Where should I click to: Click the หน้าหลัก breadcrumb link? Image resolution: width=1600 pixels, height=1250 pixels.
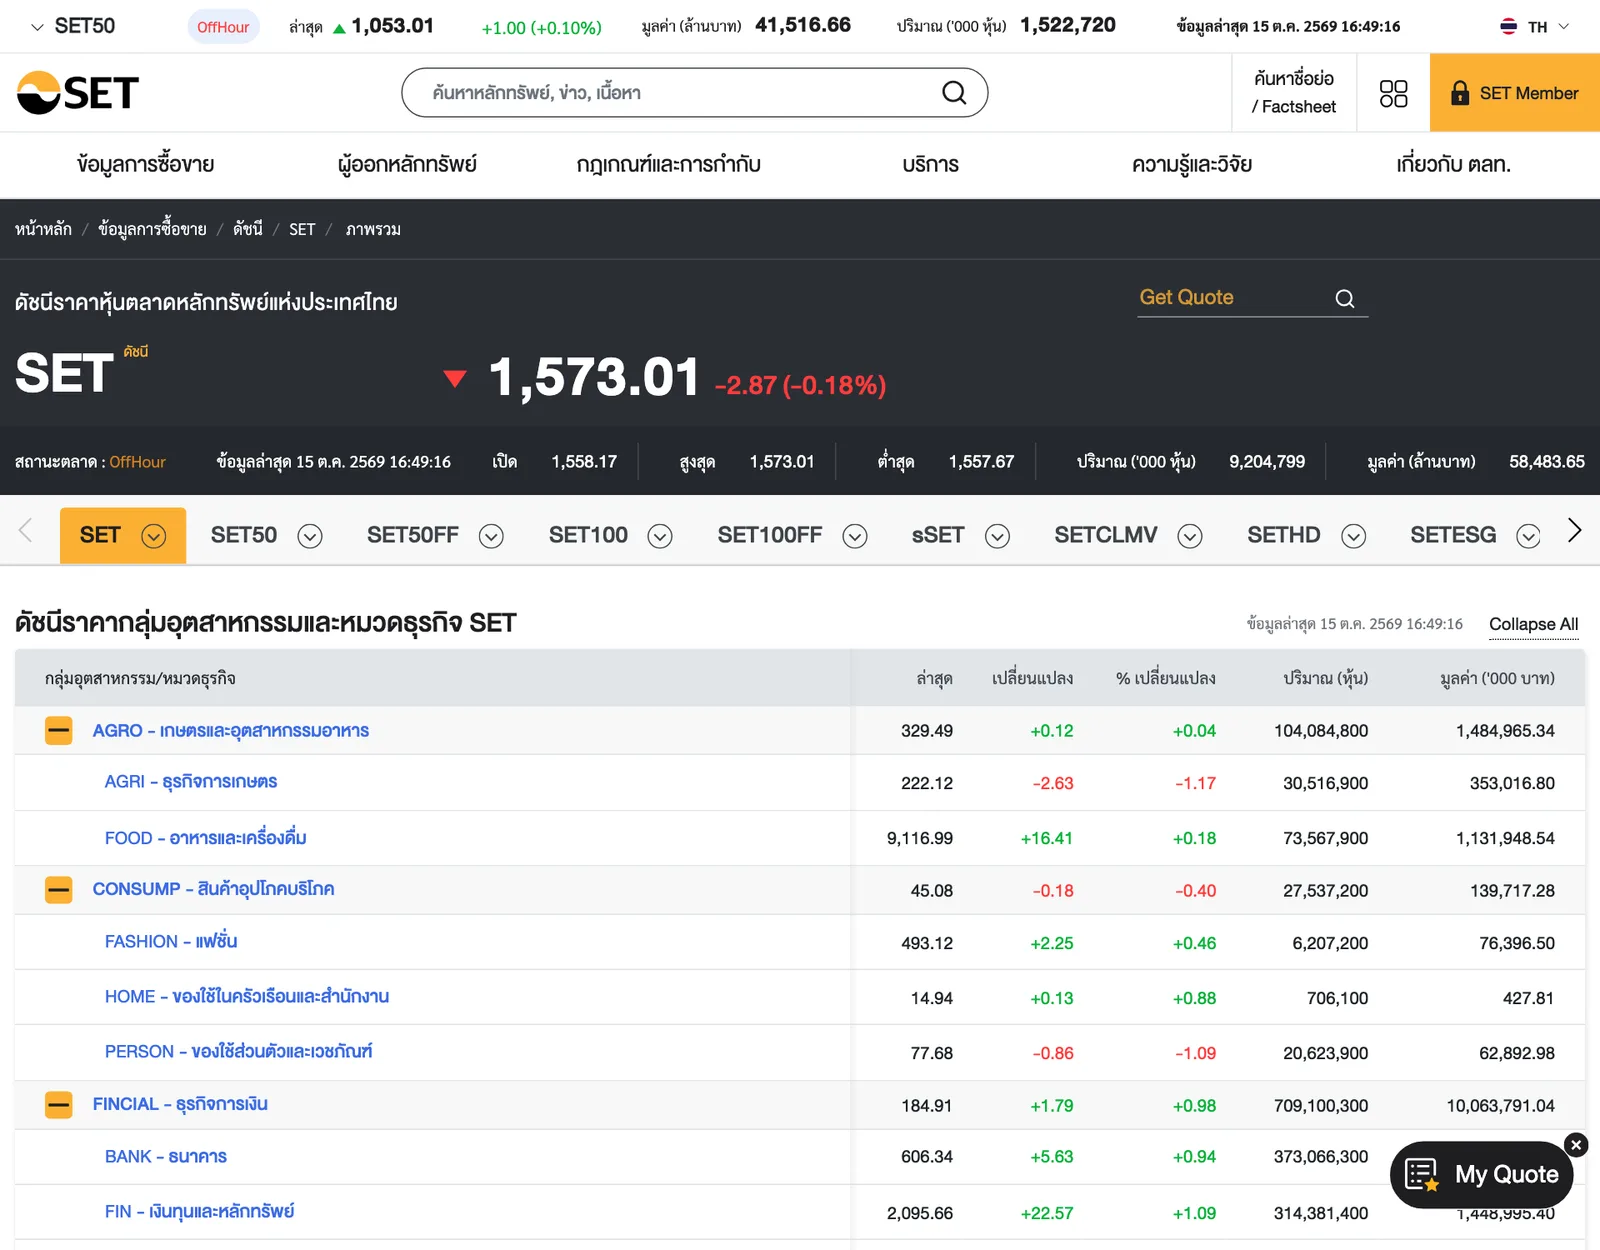click(43, 229)
